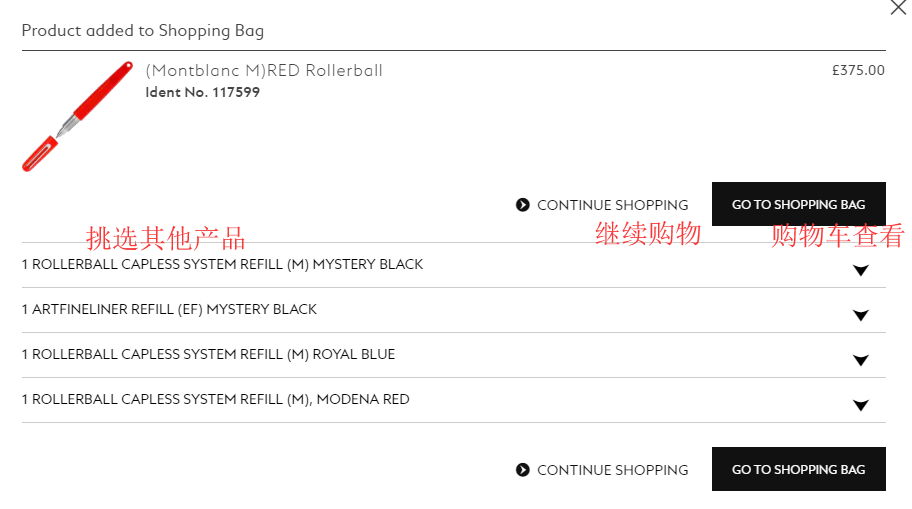912x509 pixels.
Task: Open the (Montblanc M)RED Rollerball product name
Action: pos(264,70)
